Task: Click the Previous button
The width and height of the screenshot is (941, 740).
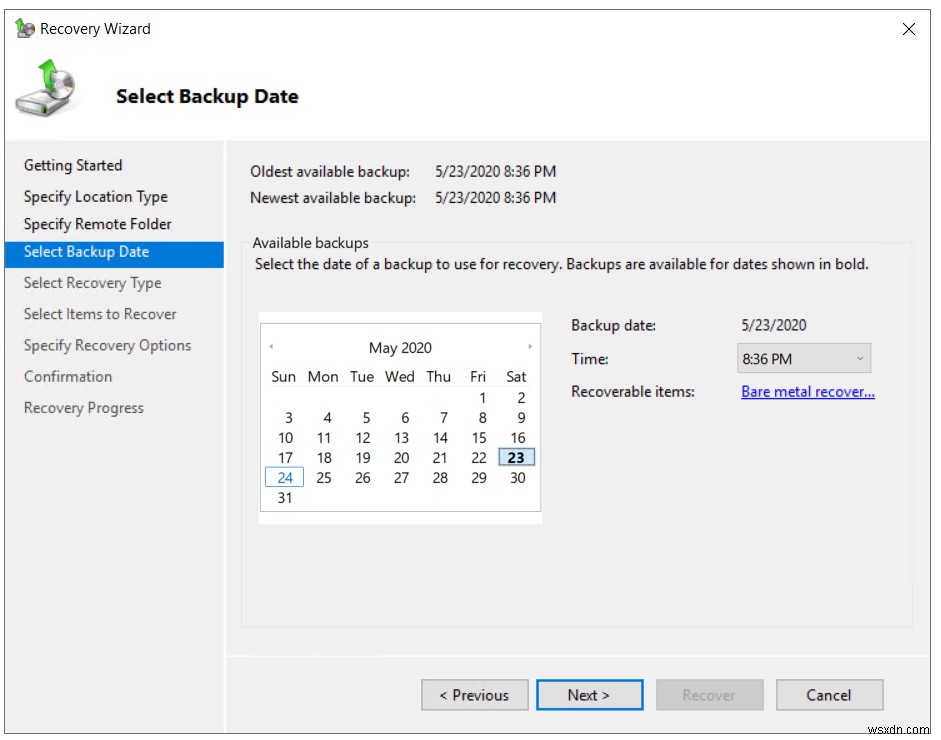Action: pos(475,694)
